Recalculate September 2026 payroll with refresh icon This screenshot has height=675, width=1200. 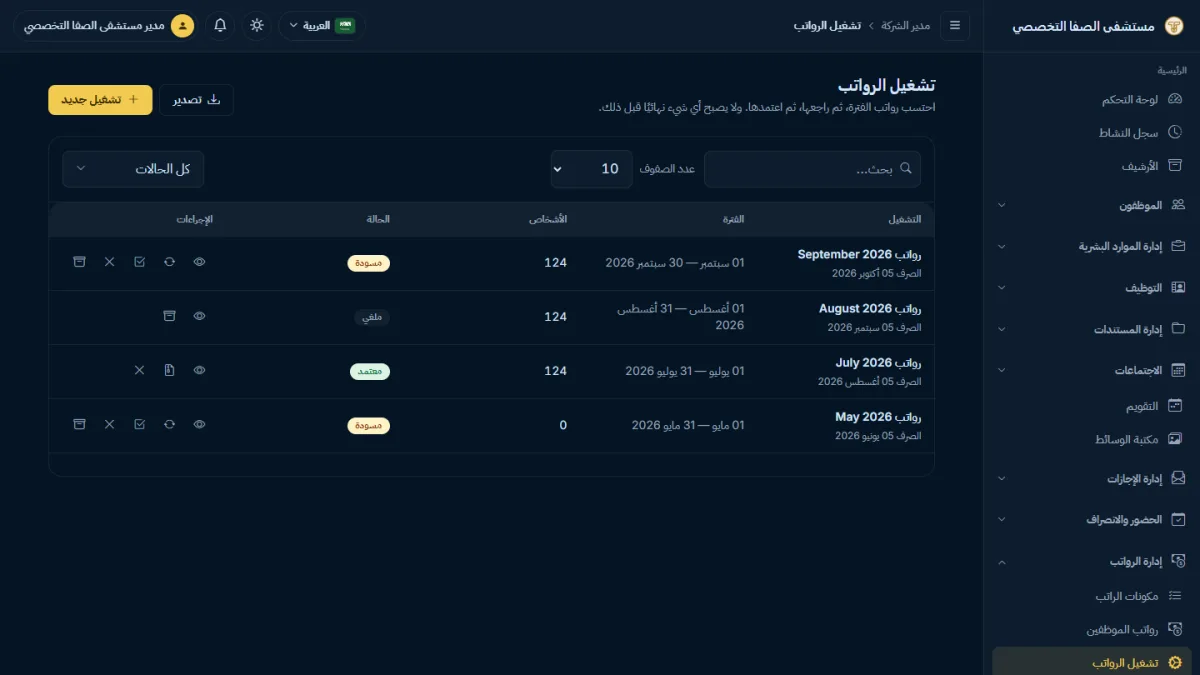(x=169, y=262)
